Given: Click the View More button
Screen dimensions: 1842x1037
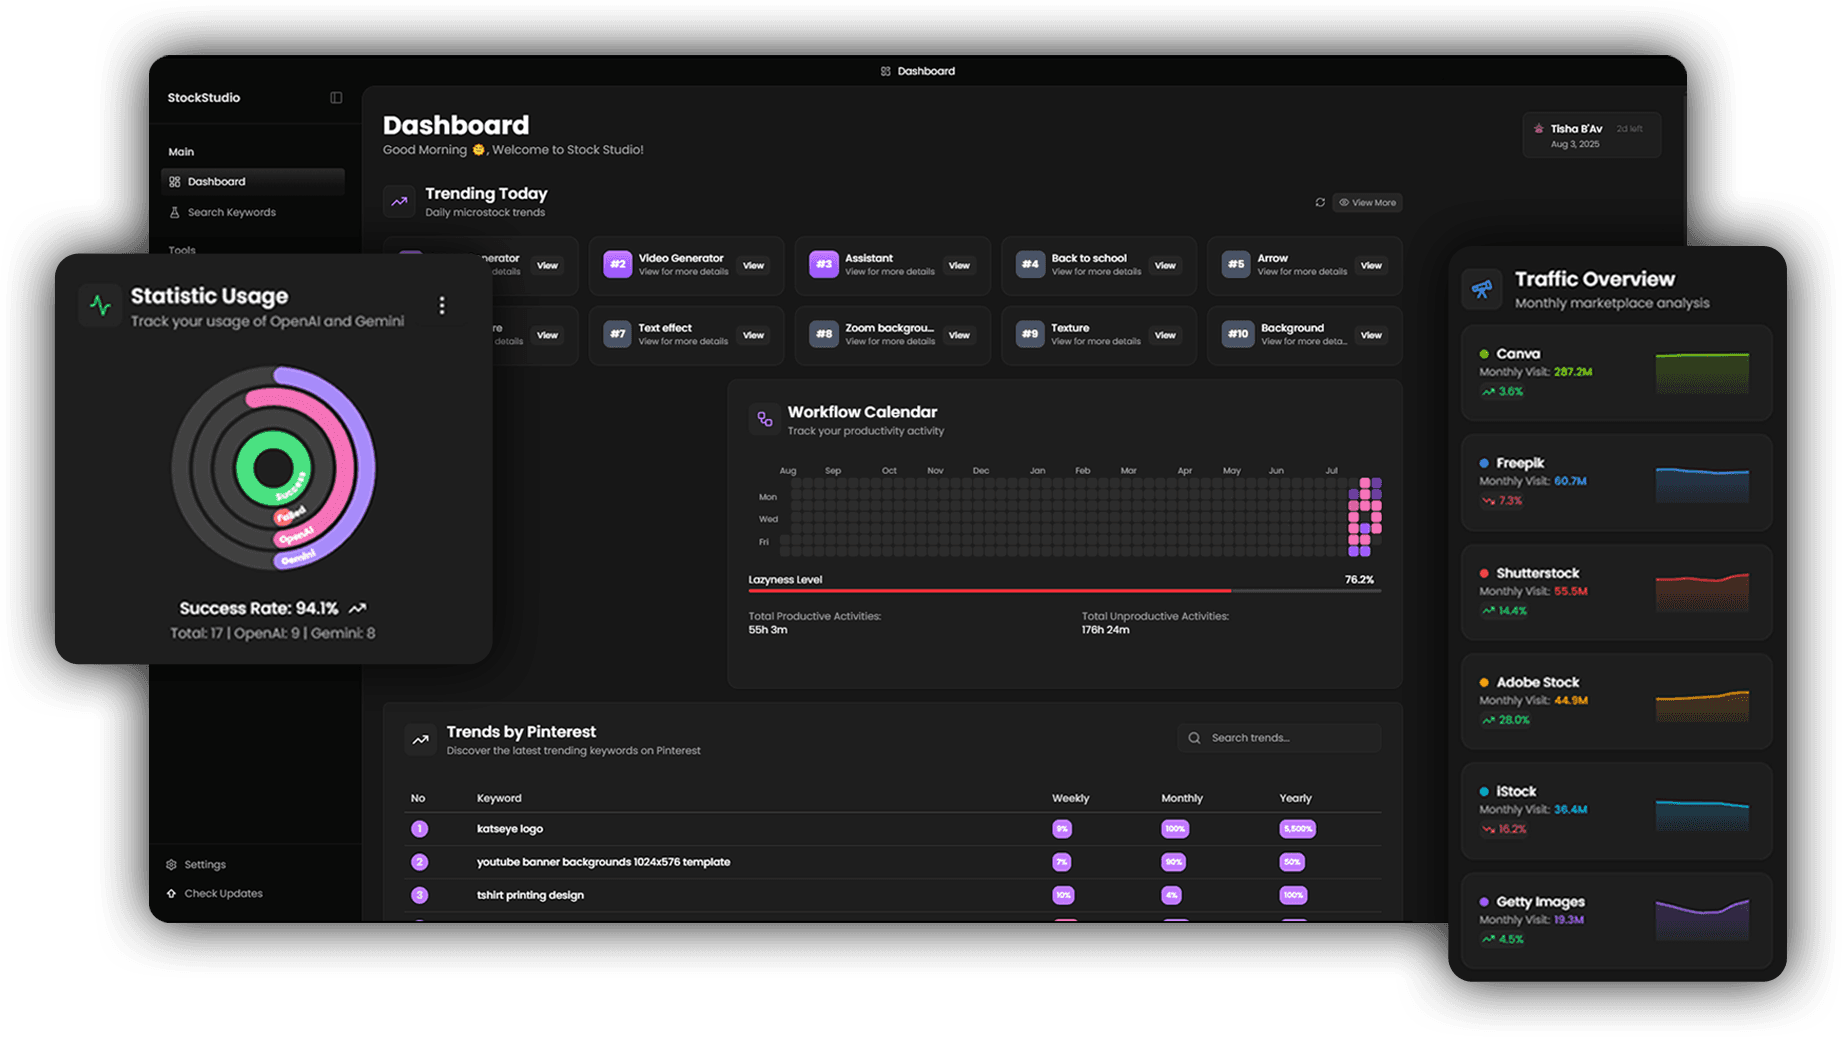Looking at the screenshot, I should click(1367, 203).
